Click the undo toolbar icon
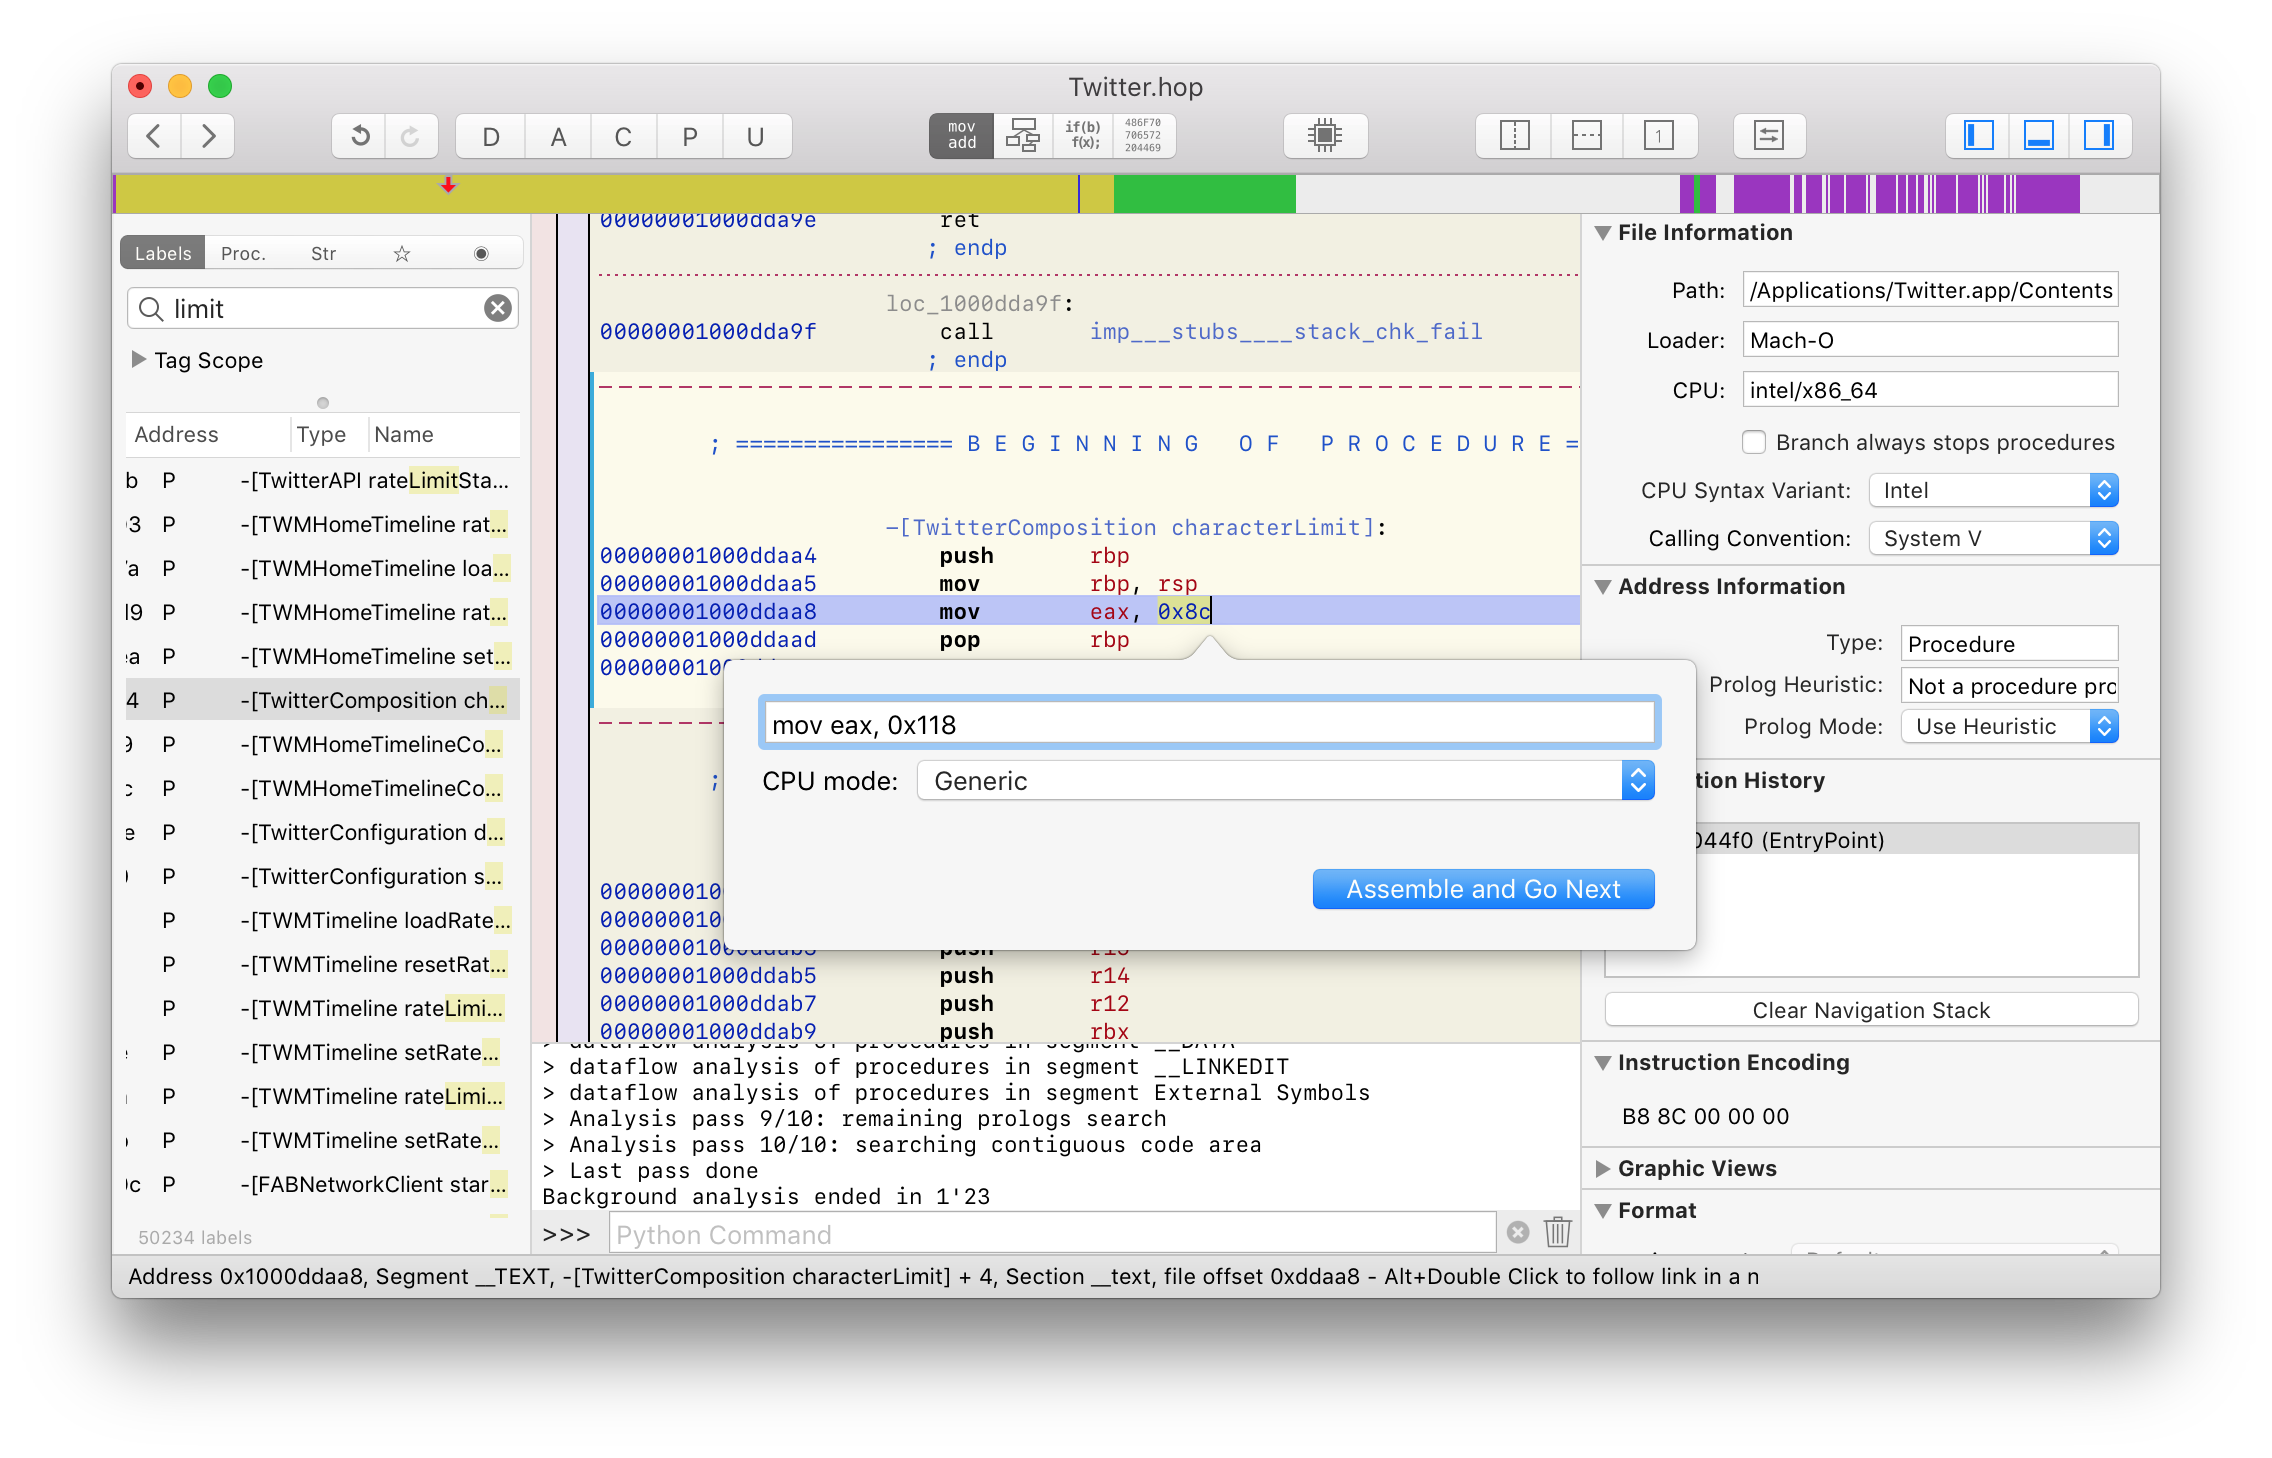 pos(360,136)
